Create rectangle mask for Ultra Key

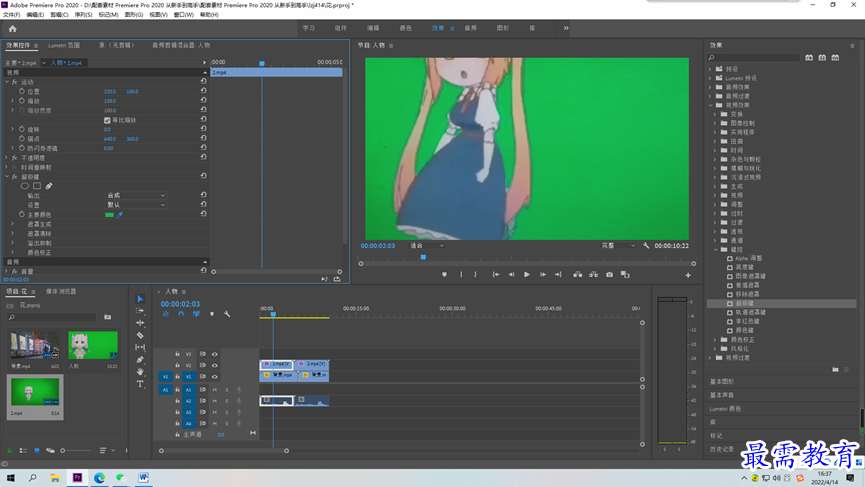point(37,186)
